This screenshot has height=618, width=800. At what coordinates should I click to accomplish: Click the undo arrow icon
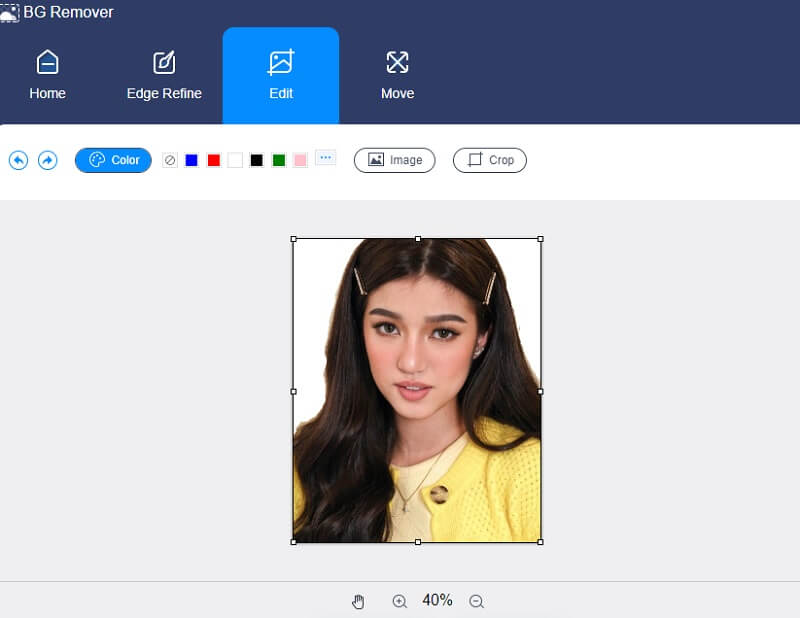pos(17,160)
